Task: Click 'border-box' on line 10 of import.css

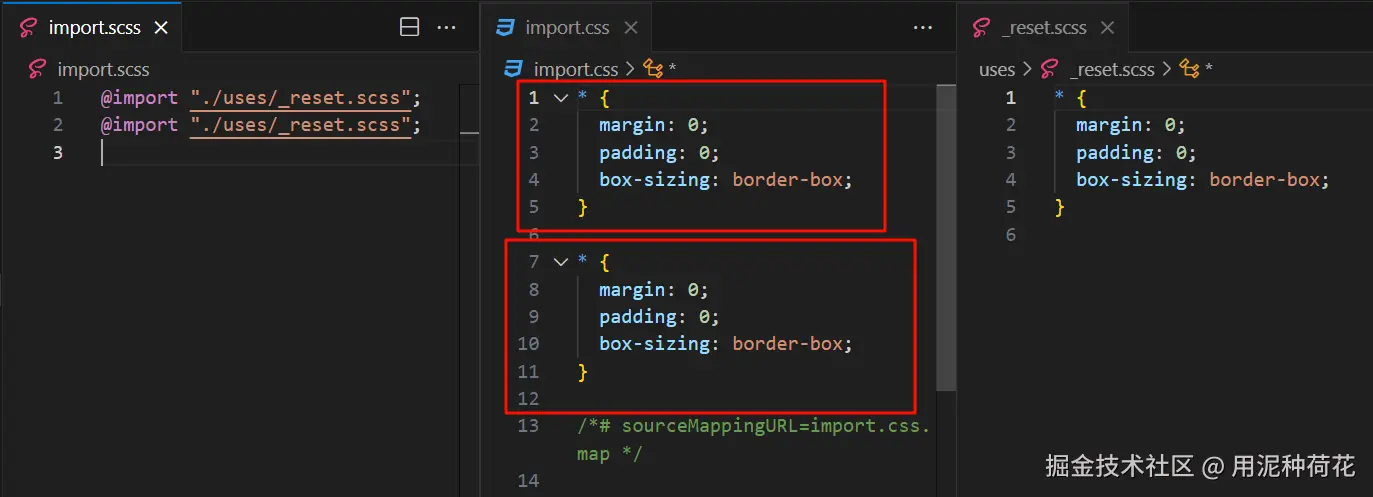Action: pyautogui.click(x=788, y=344)
